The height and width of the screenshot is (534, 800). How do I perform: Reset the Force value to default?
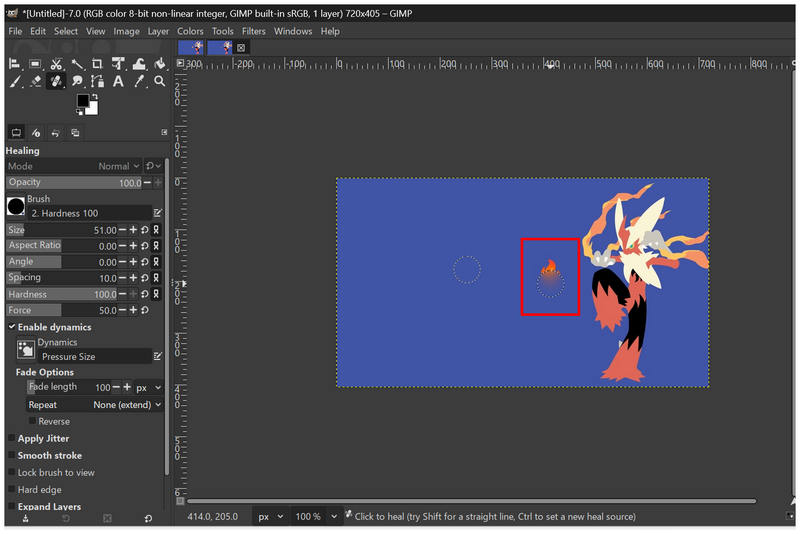145,310
